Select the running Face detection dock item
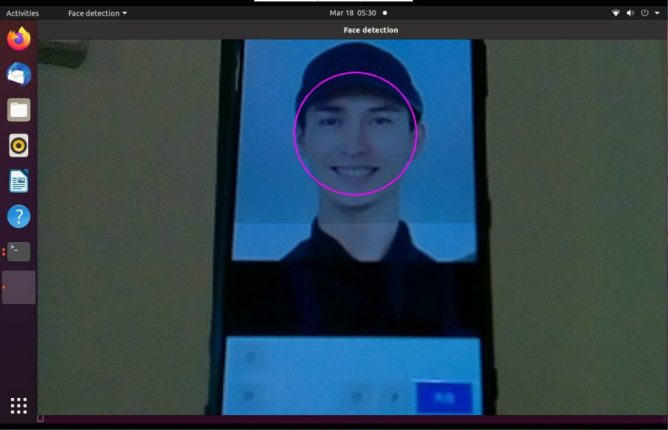 pyautogui.click(x=18, y=287)
